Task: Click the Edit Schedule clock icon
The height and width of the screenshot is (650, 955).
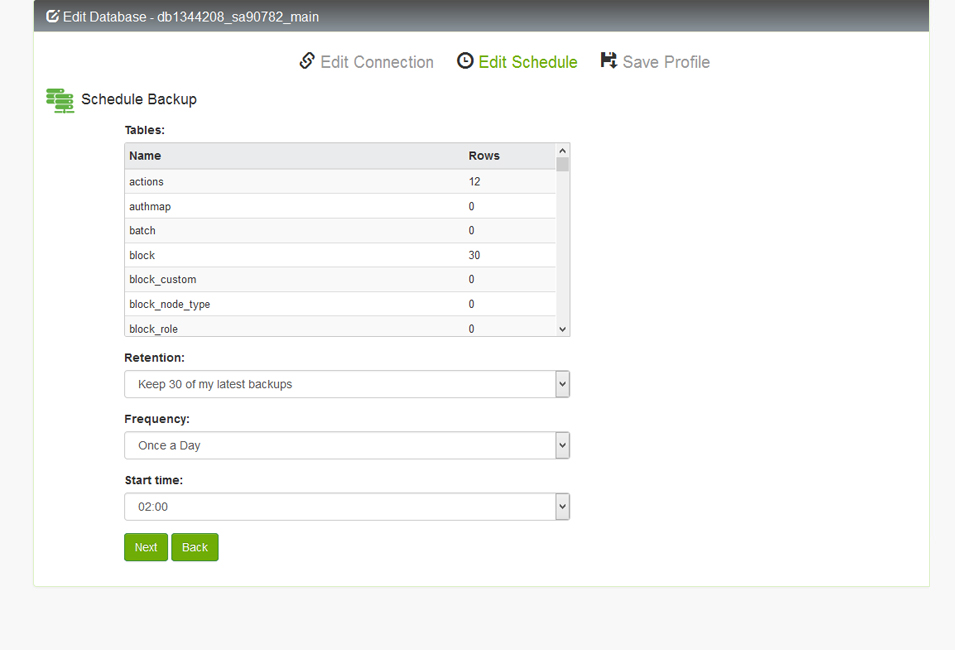Action: [465, 61]
